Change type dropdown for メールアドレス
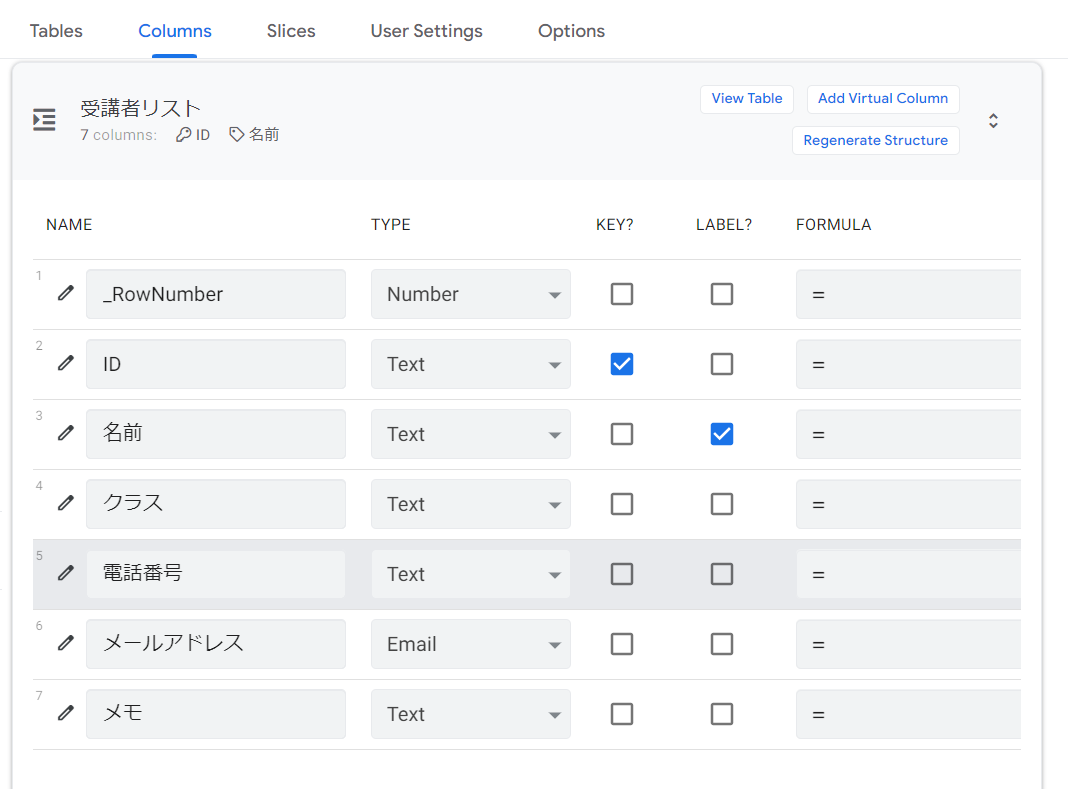 (470, 644)
